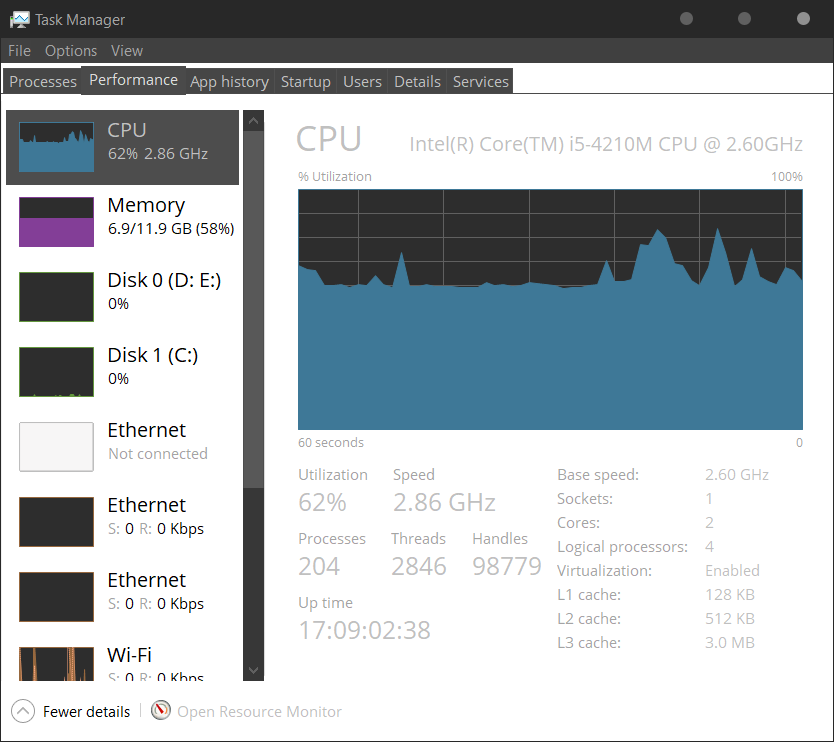Click the 2.86 GHz Speed value

(x=444, y=502)
